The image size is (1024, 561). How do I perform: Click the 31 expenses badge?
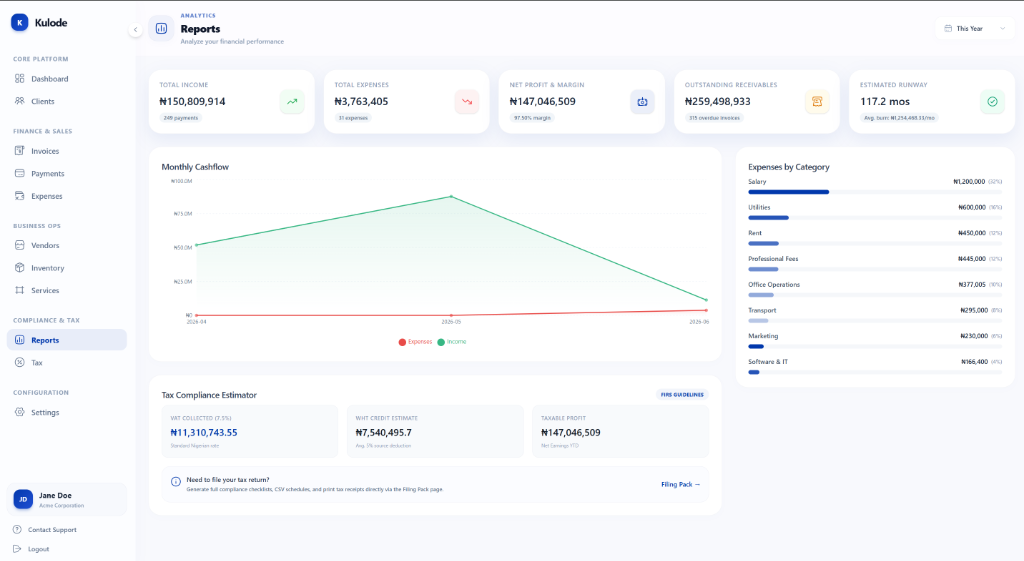tap(353, 118)
